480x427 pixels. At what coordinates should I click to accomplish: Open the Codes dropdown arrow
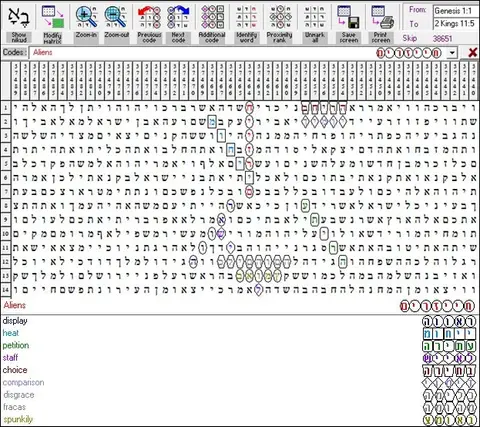pos(452,53)
